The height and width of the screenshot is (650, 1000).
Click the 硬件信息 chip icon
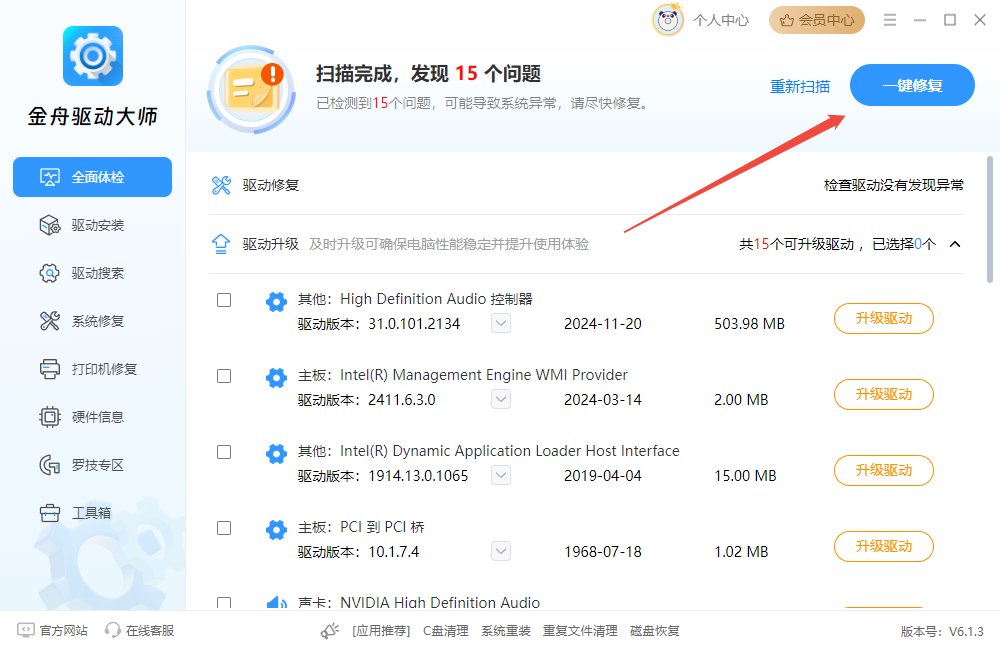(50, 417)
